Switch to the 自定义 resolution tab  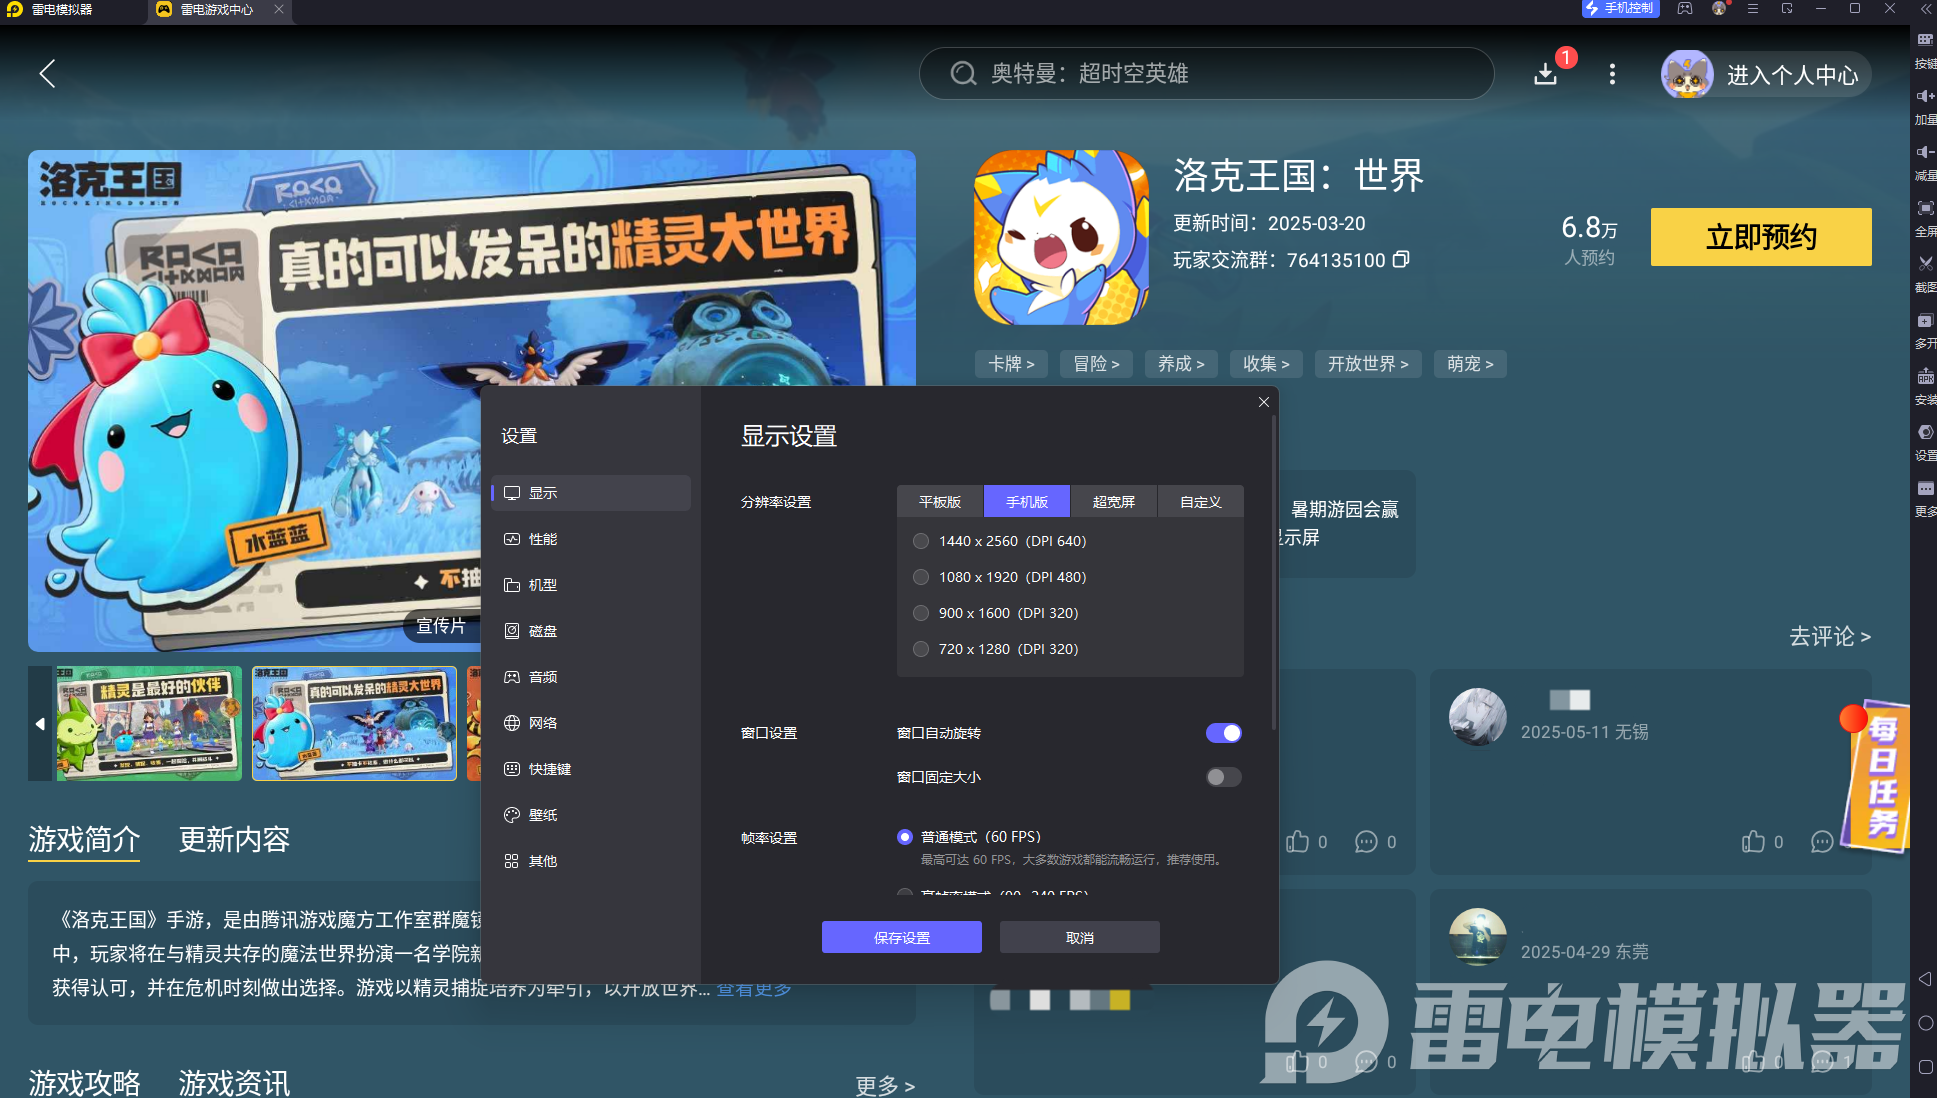(1200, 501)
